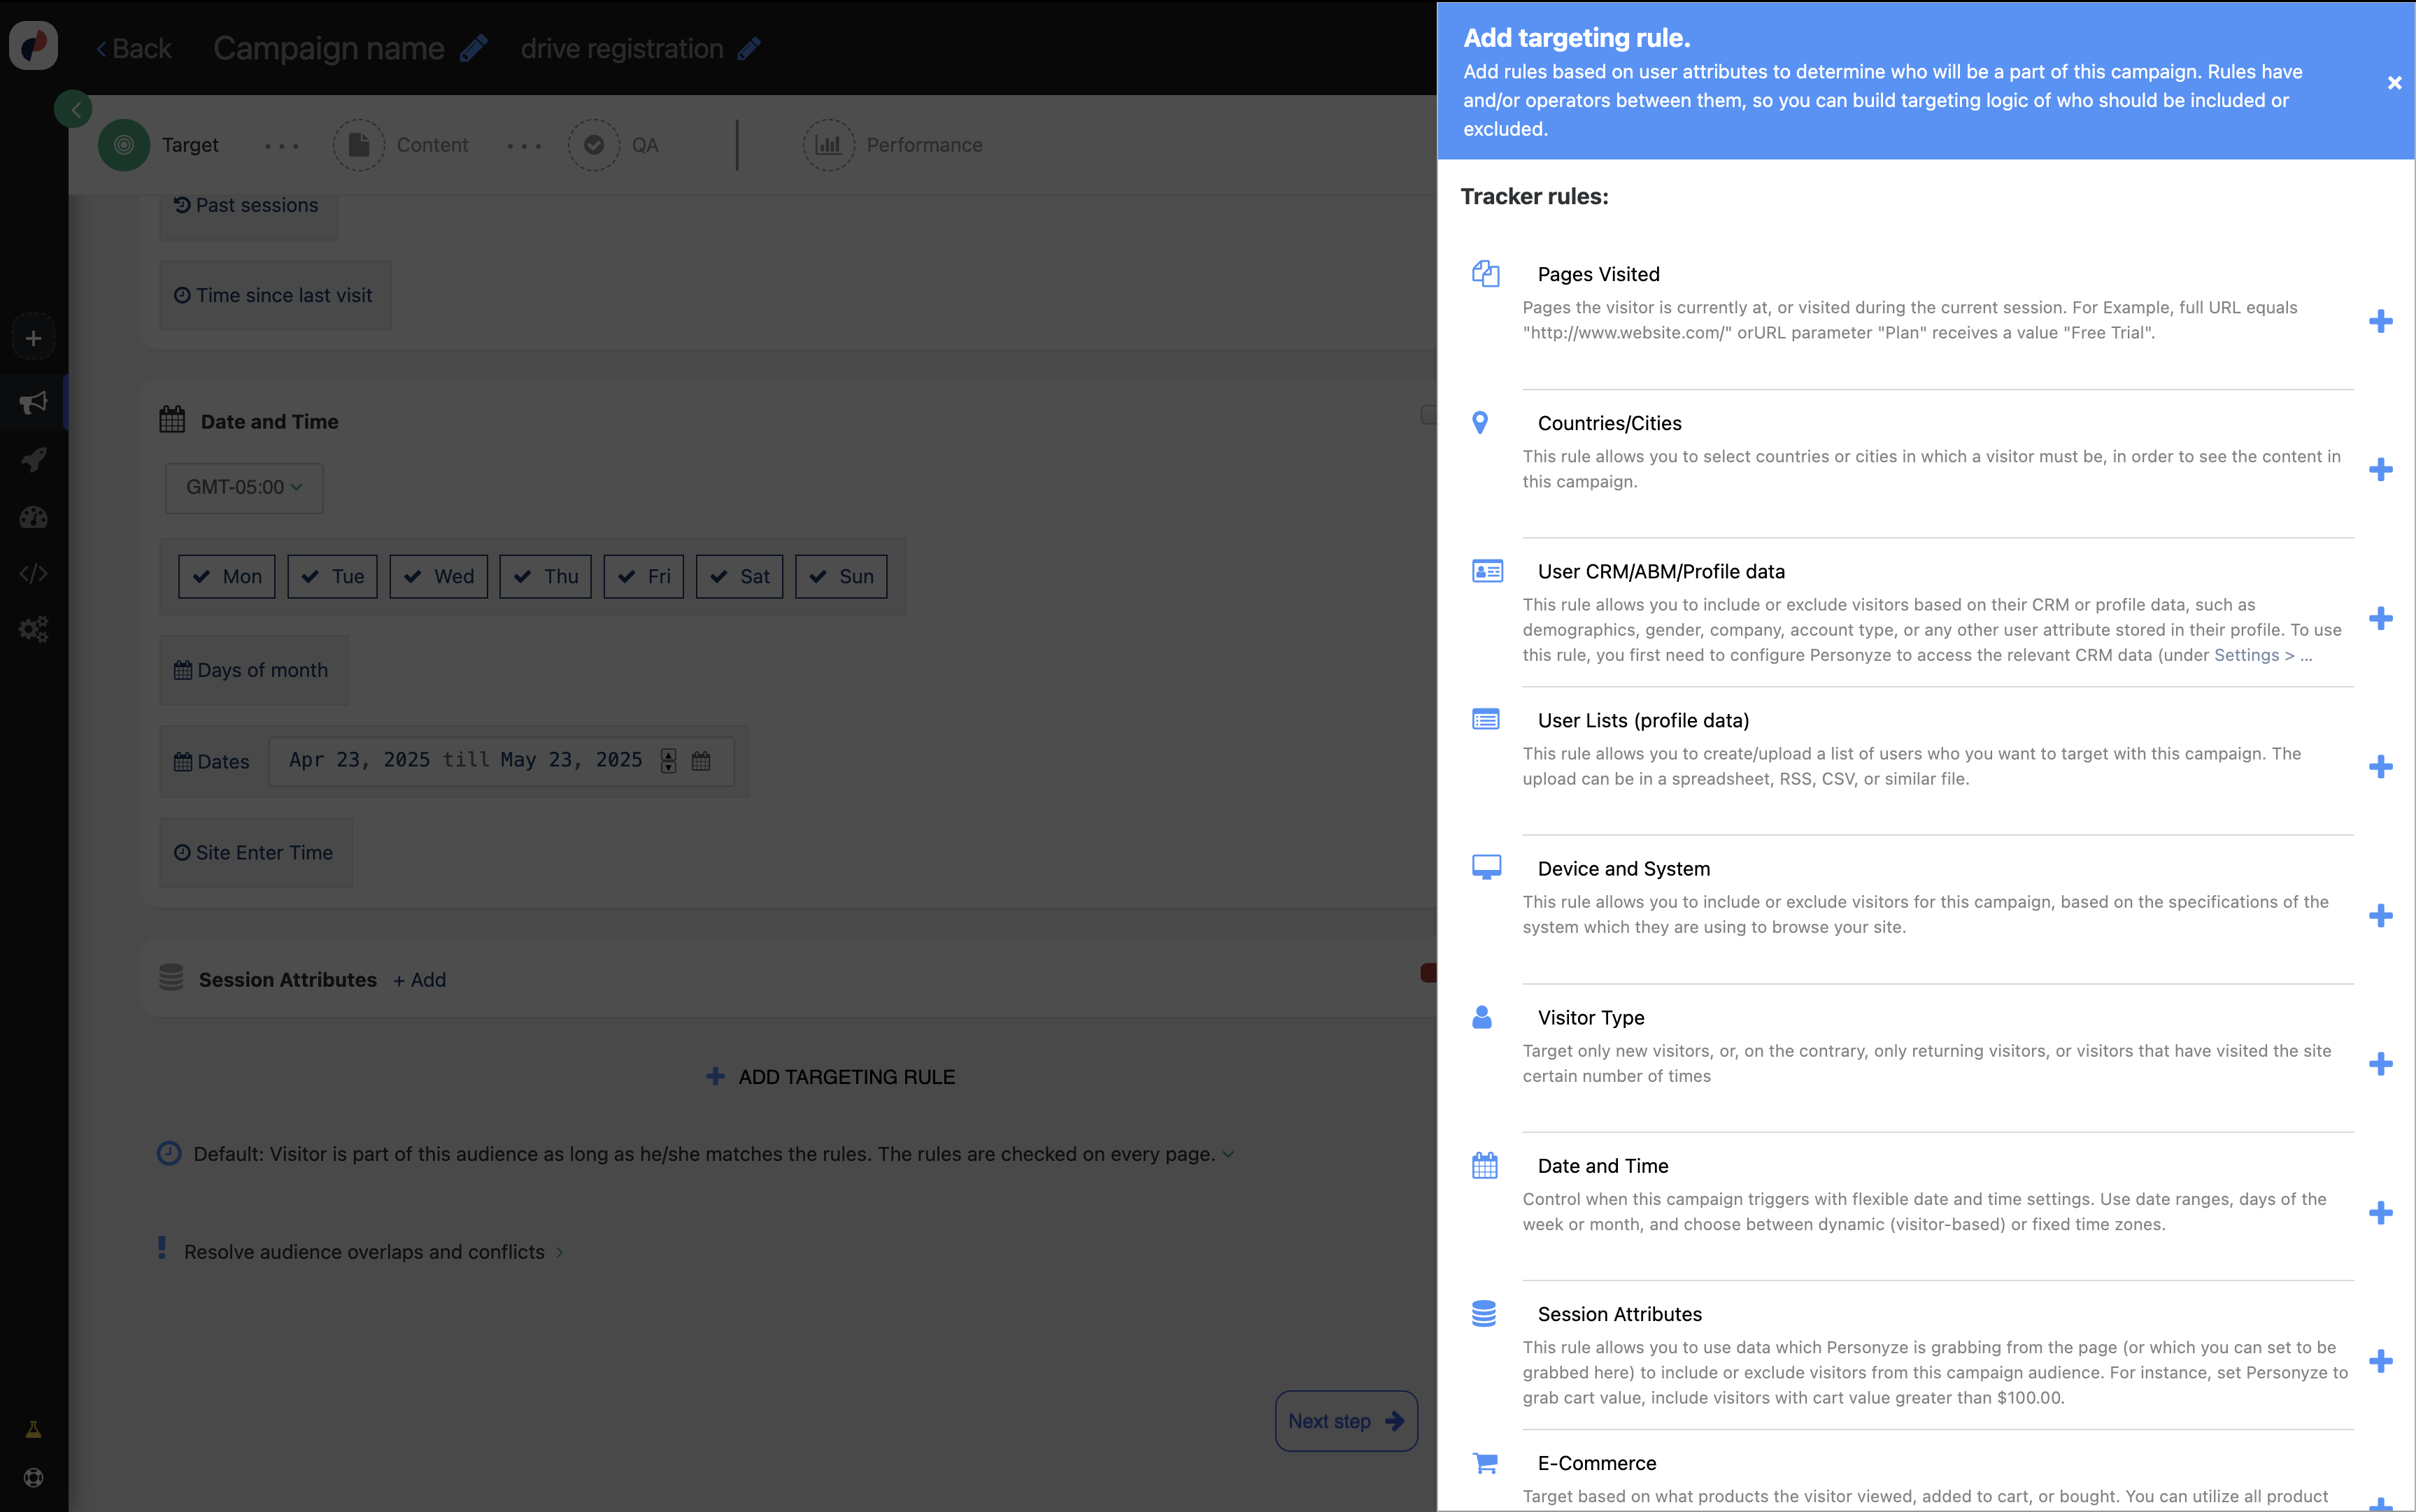
Task: Edit drive registration pencil icon
Action: pyautogui.click(x=749, y=48)
